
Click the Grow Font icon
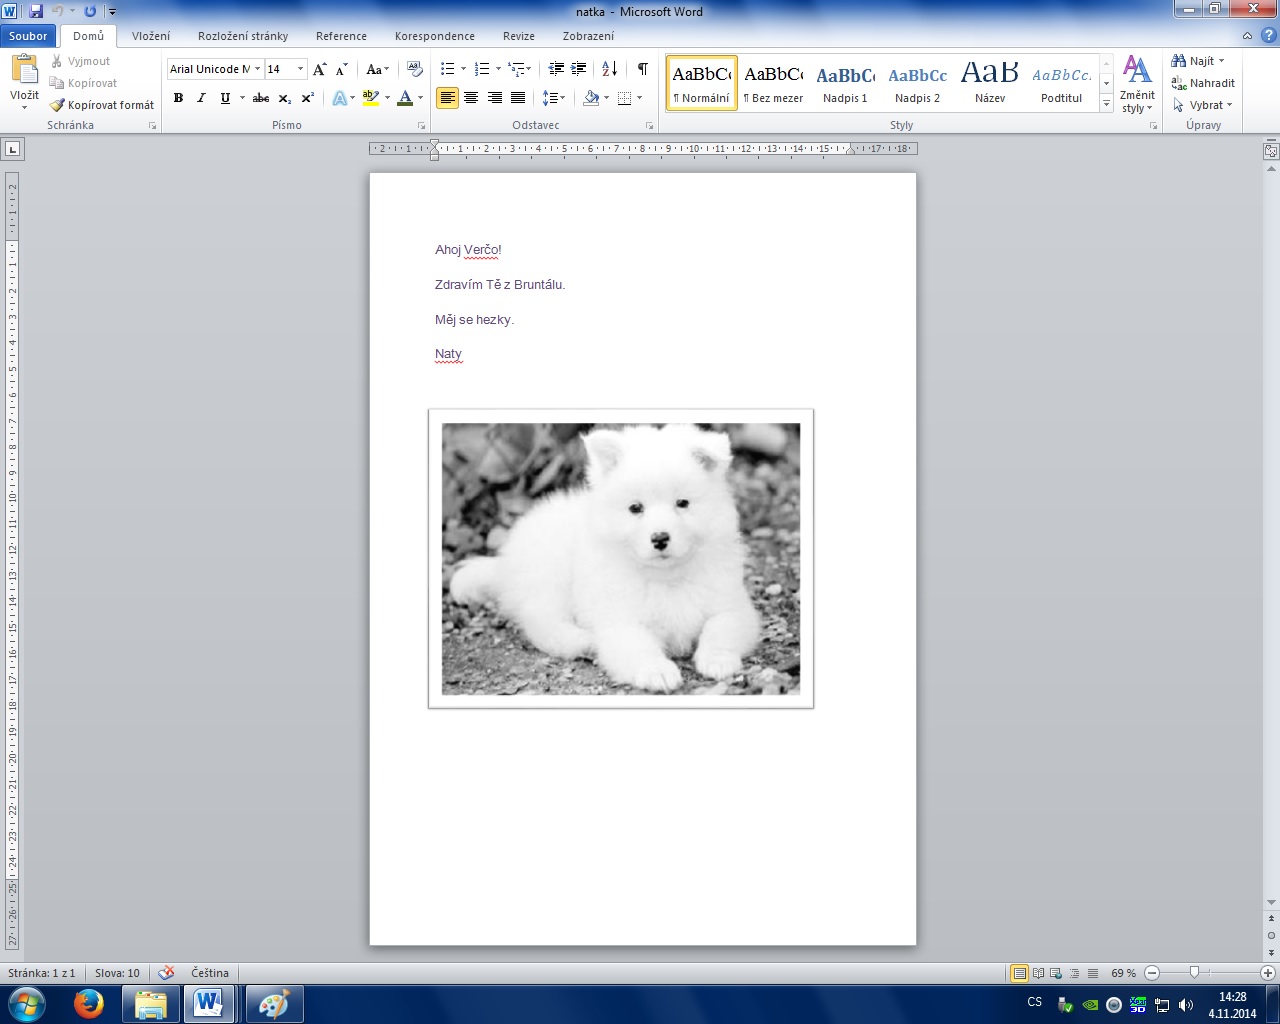320,69
